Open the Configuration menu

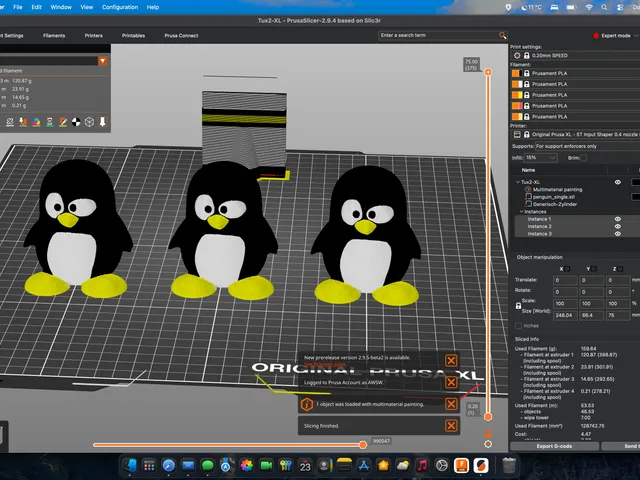pos(120,7)
